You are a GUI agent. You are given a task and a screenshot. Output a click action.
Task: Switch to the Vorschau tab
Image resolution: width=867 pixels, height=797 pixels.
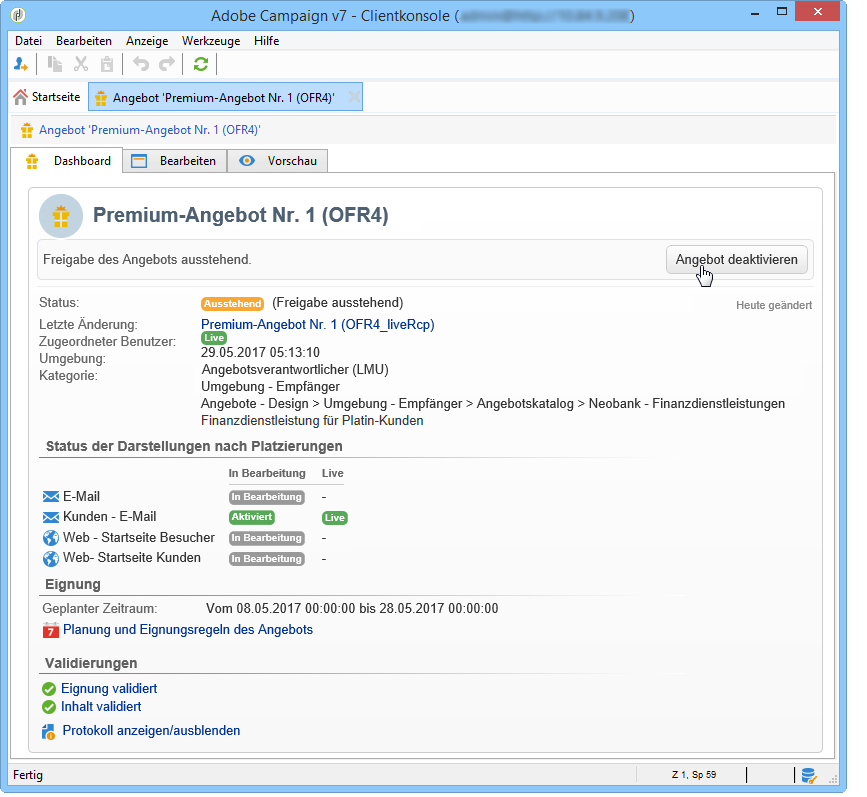click(x=278, y=161)
